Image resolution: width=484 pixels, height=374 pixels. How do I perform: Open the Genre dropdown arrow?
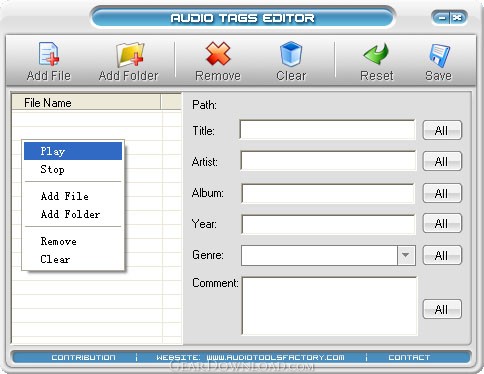(x=406, y=255)
